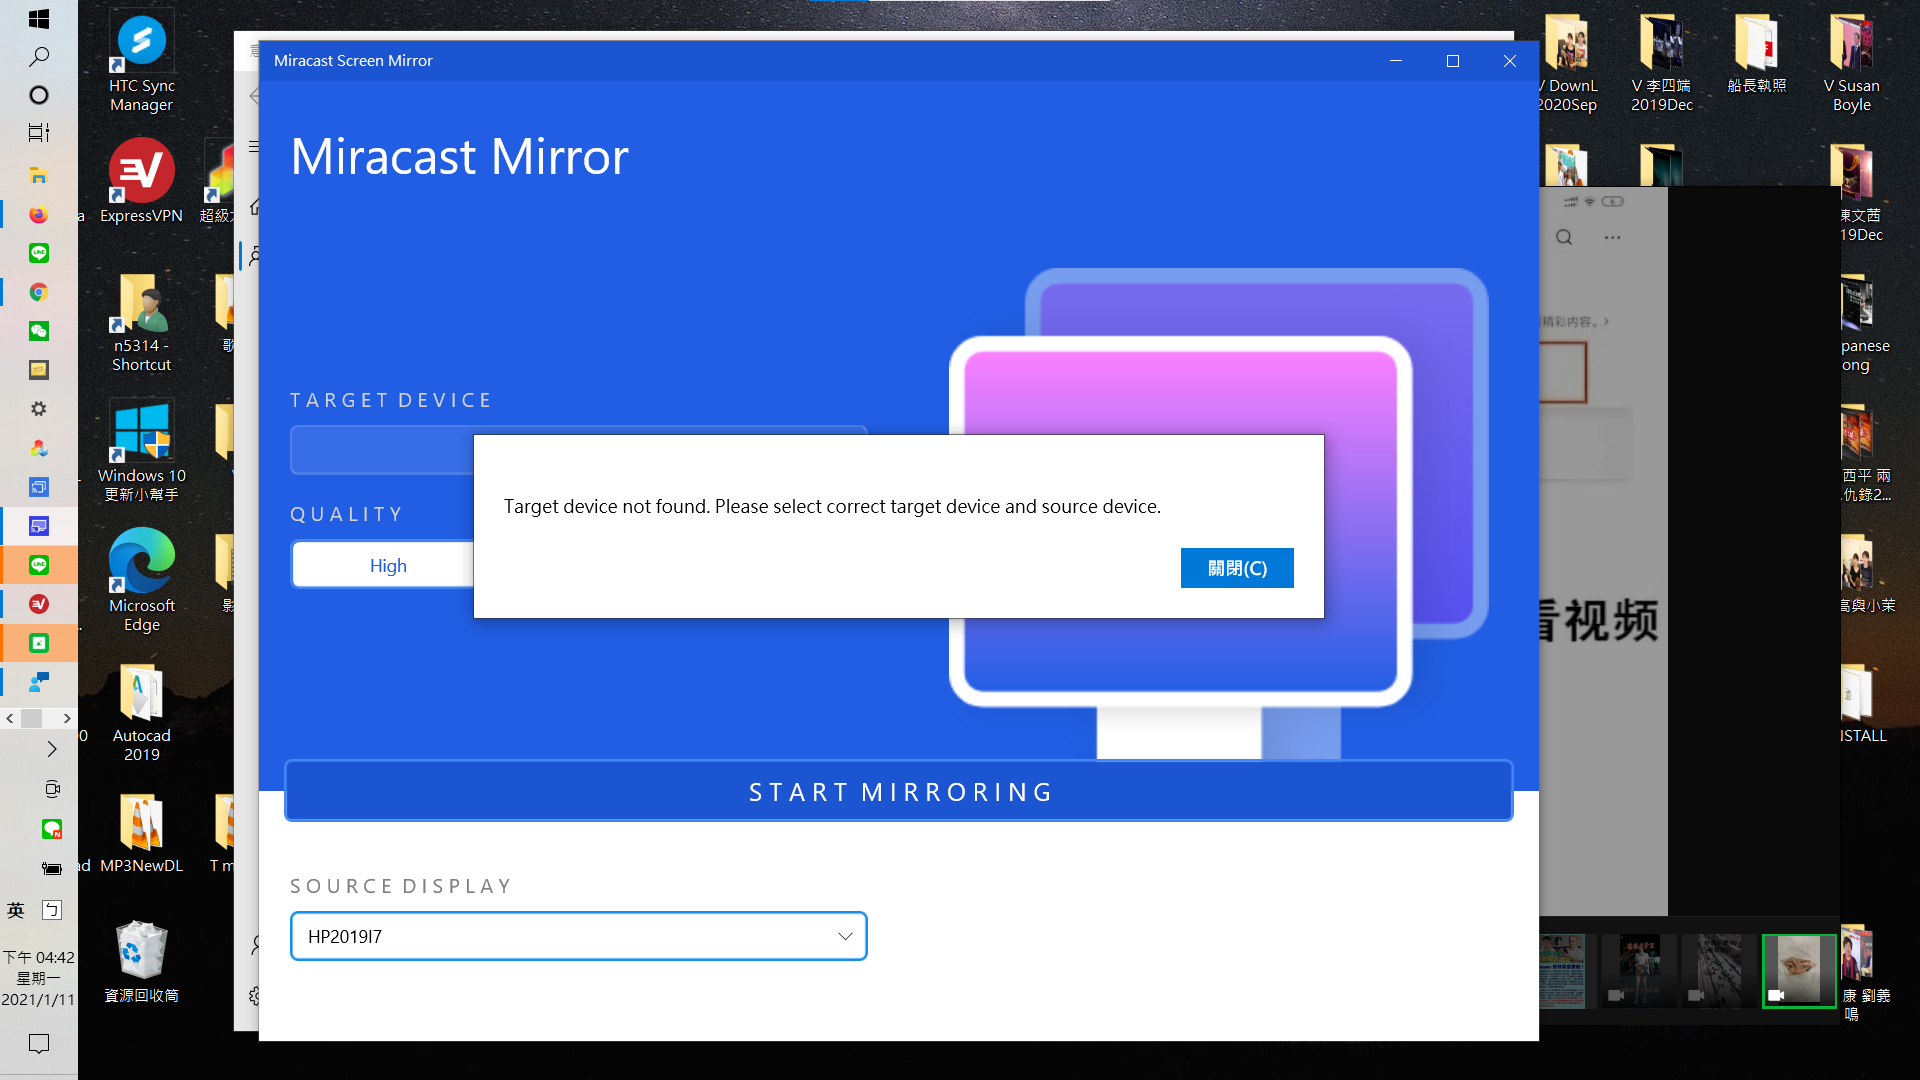Viewport: 1920px width, 1080px height.
Task: Click the START MIRRORING button
Action: click(x=899, y=791)
